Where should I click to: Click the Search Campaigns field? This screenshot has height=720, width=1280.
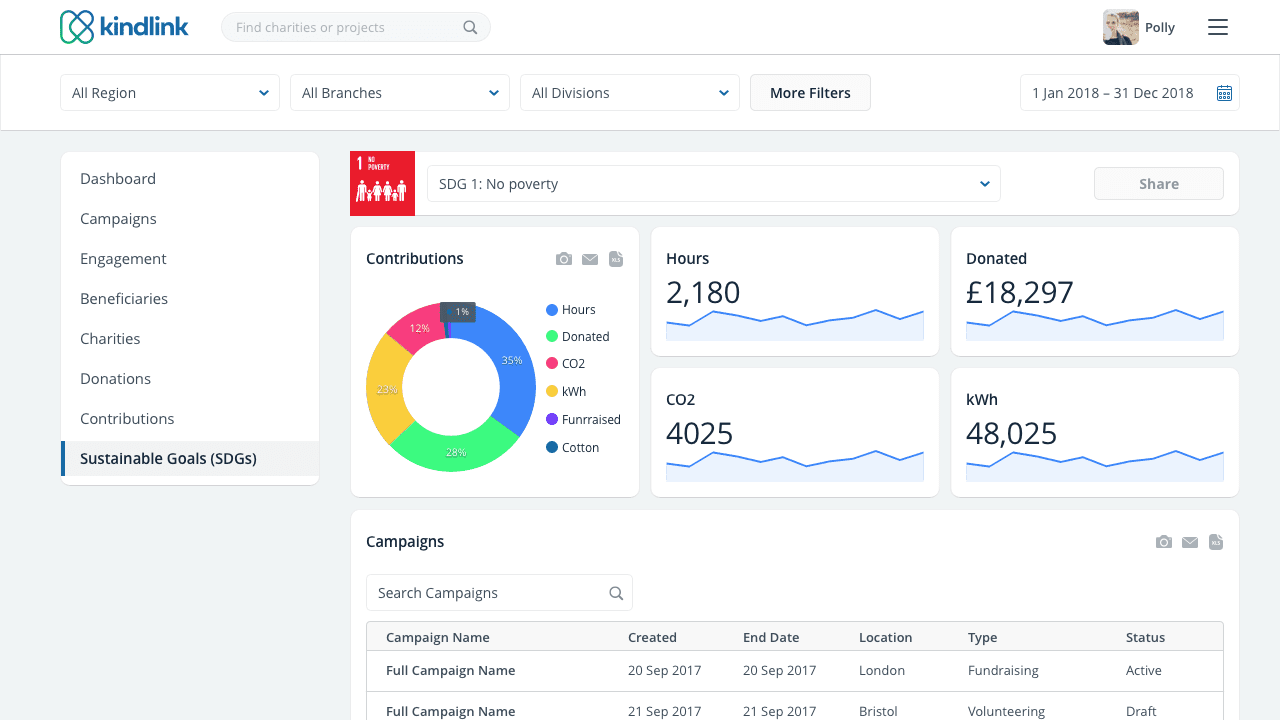[x=490, y=593]
